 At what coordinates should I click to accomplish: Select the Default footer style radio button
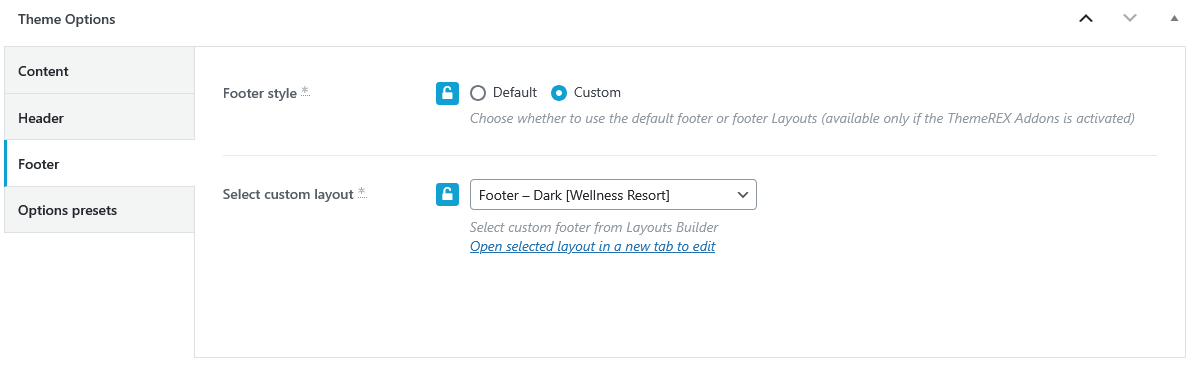tap(478, 93)
